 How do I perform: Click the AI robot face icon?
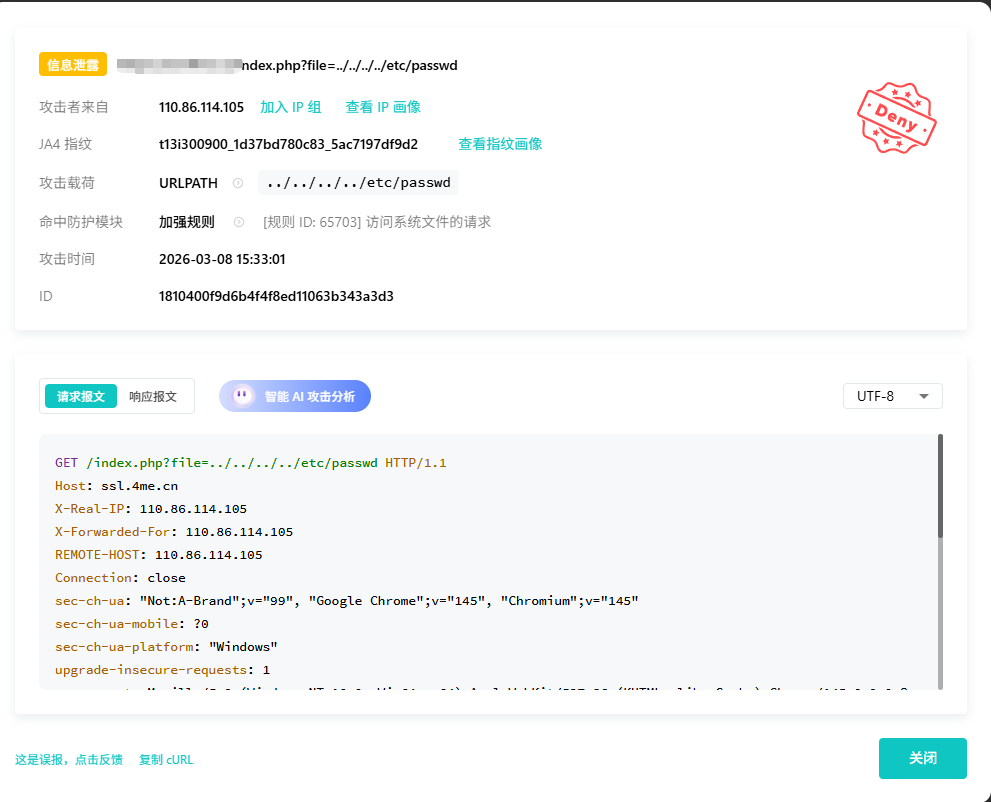243,396
